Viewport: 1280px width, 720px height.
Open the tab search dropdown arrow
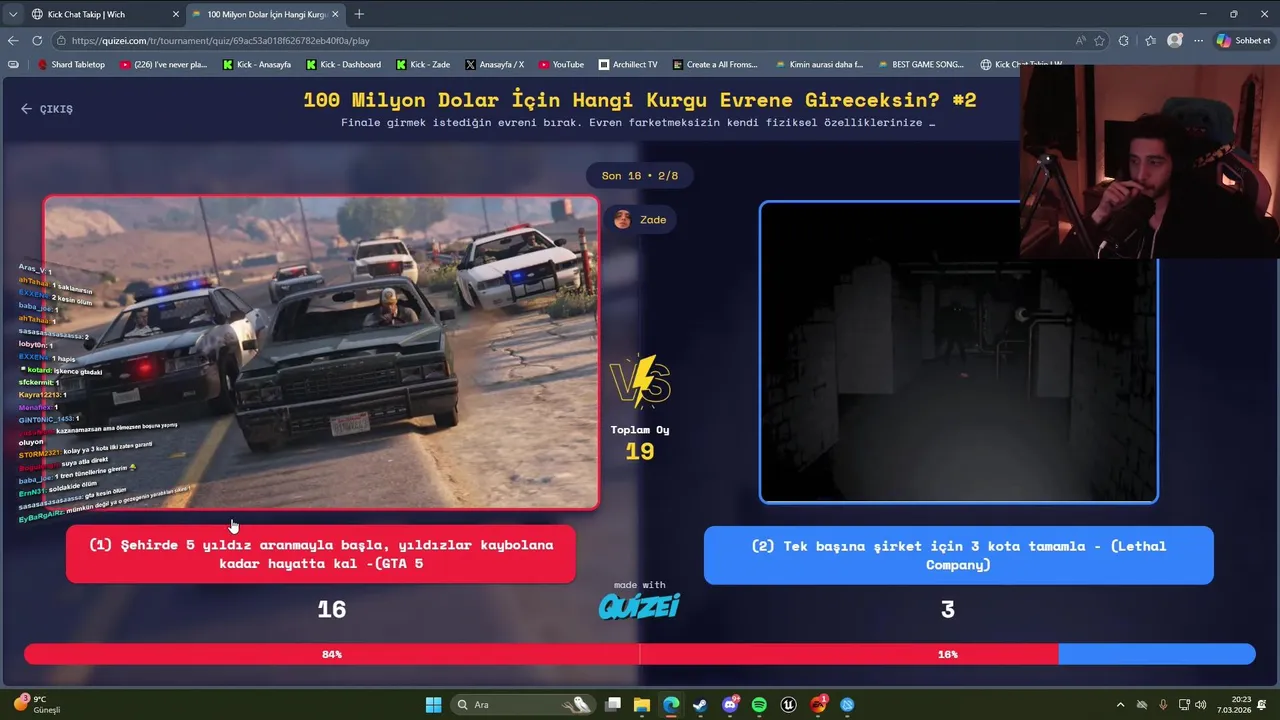[x=13, y=14]
